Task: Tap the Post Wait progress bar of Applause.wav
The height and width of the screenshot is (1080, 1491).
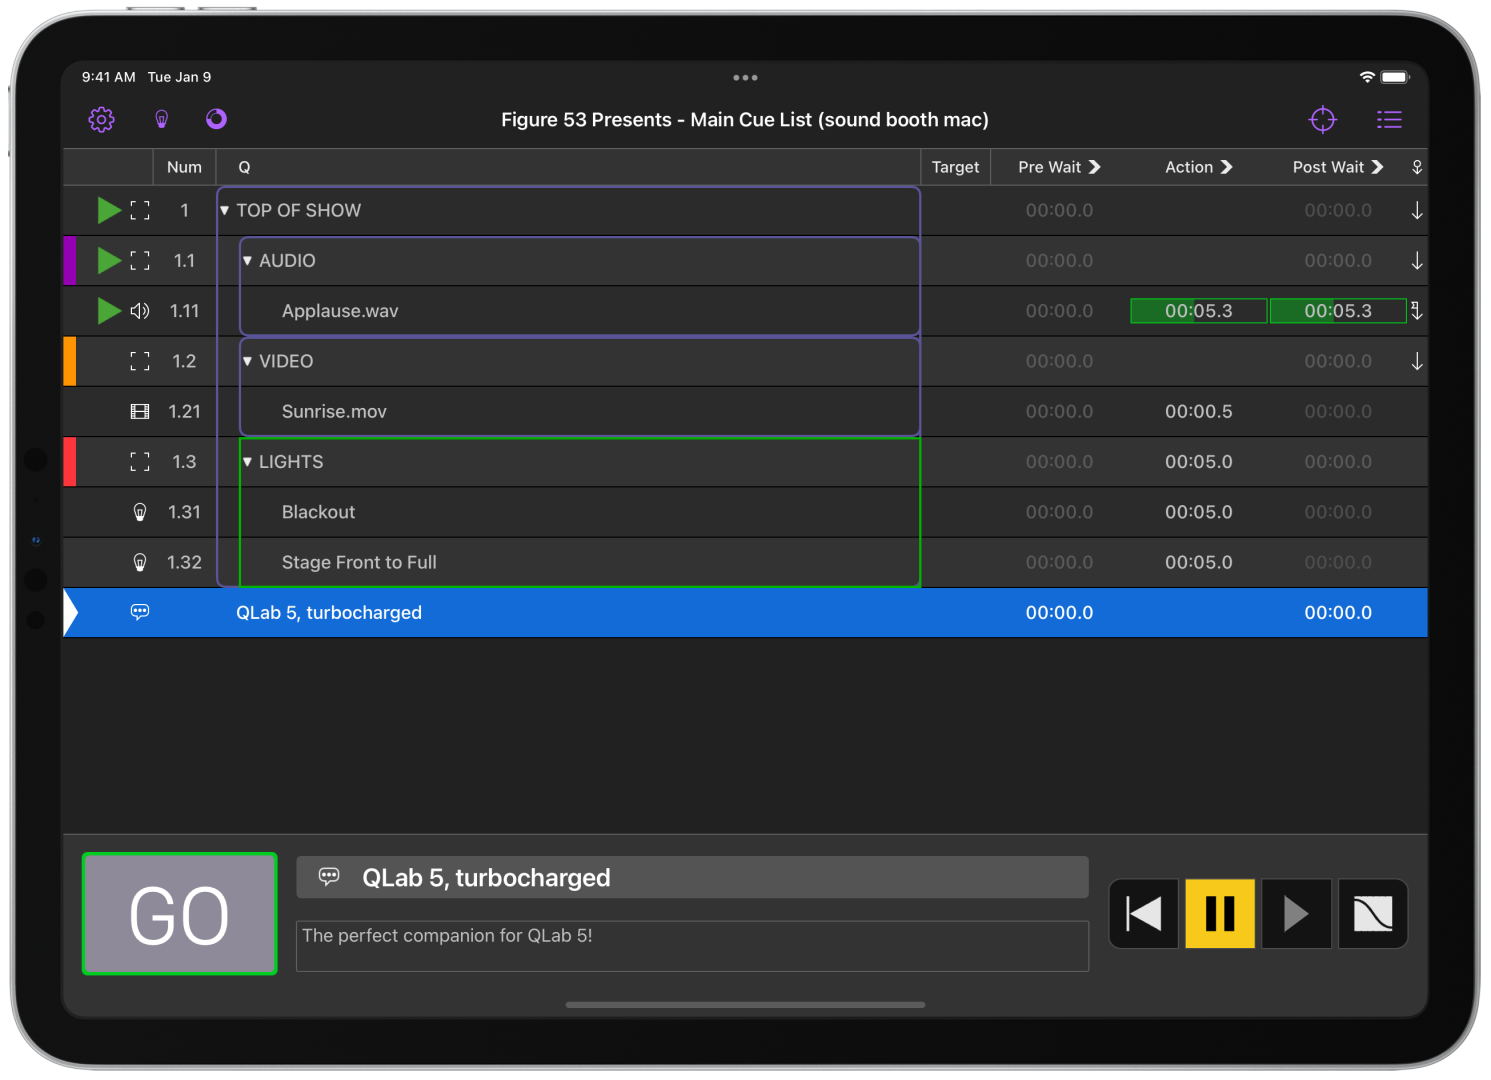Action: click(1338, 311)
